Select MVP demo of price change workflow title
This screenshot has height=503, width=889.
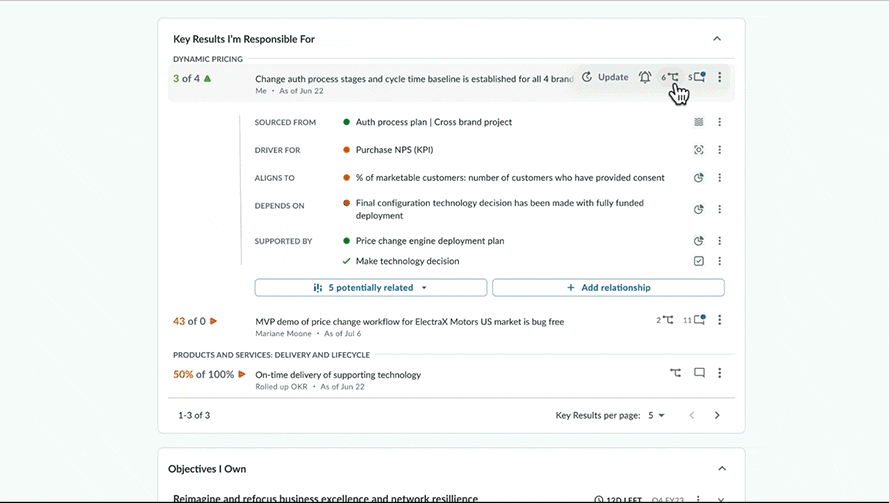point(409,322)
